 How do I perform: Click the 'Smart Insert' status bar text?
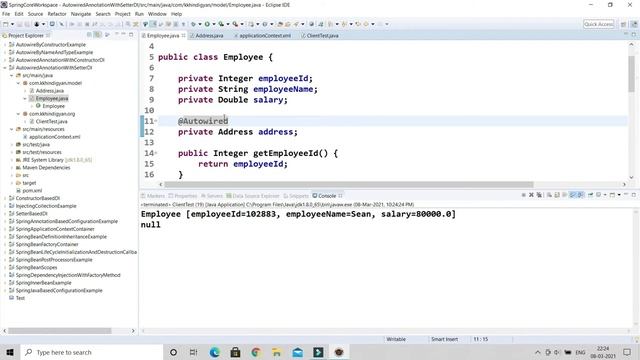[x=444, y=339]
